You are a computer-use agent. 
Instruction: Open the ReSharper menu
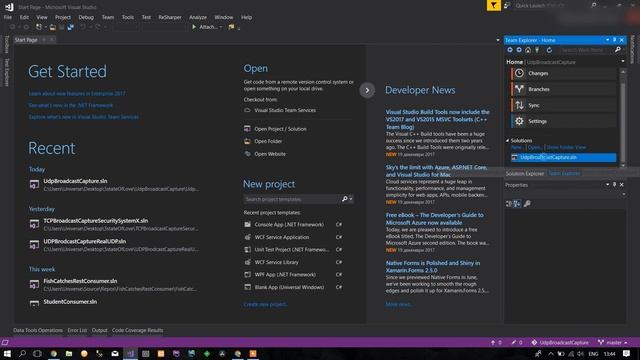(170, 17)
